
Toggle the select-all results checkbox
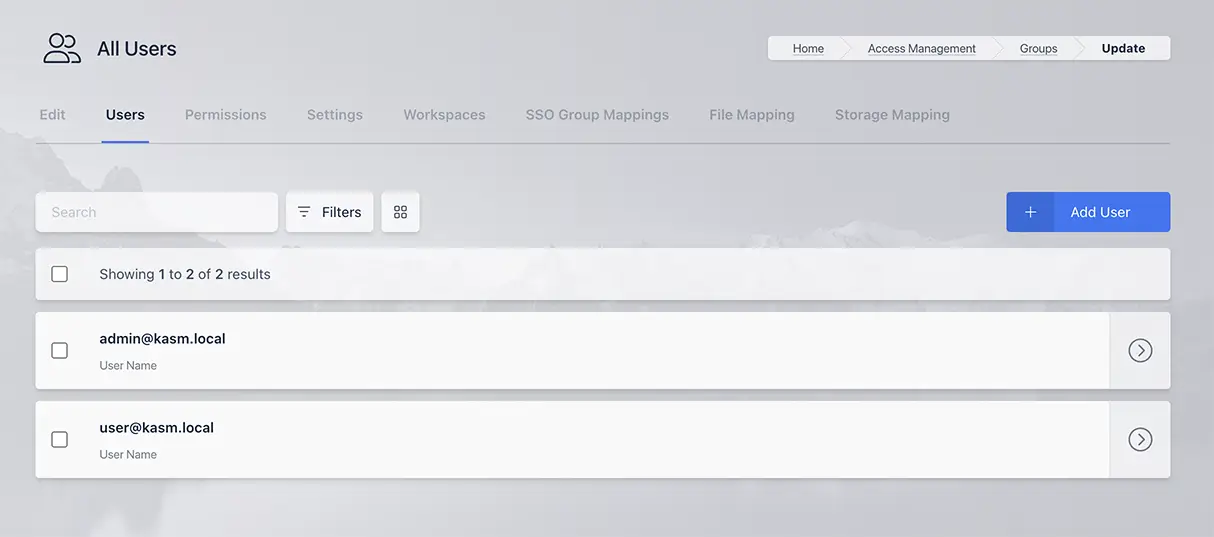(x=60, y=274)
